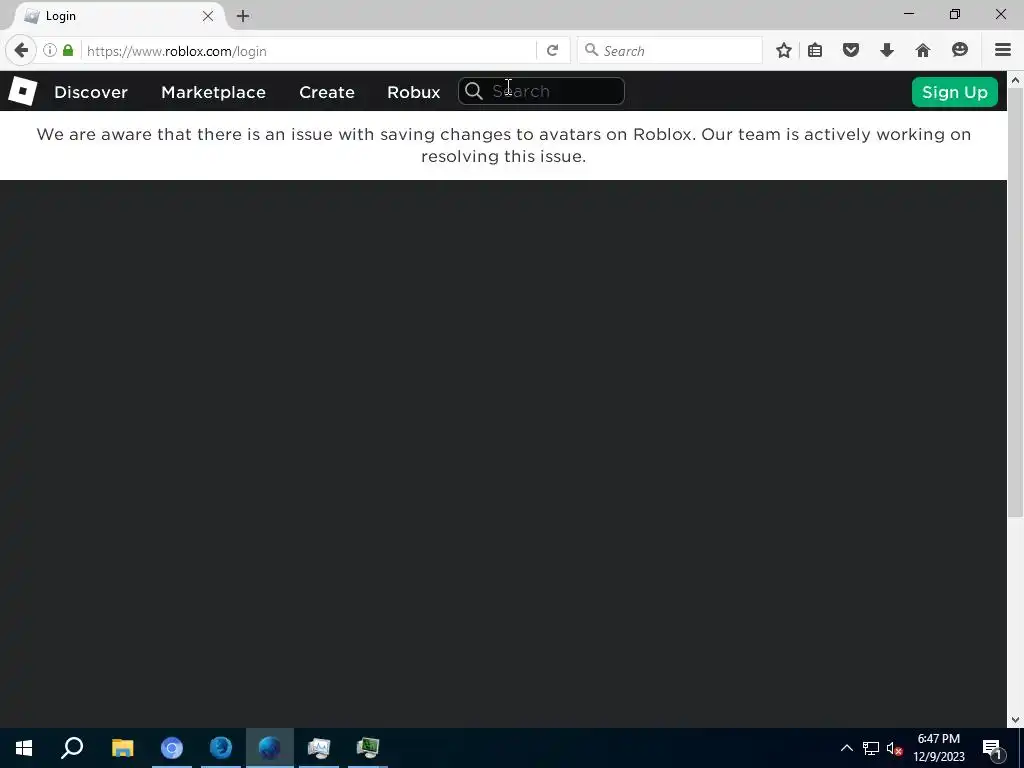Viewport: 1024px width, 768px height.
Task: Switch to the Chromium taskbar app
Action: pos(172,748)
